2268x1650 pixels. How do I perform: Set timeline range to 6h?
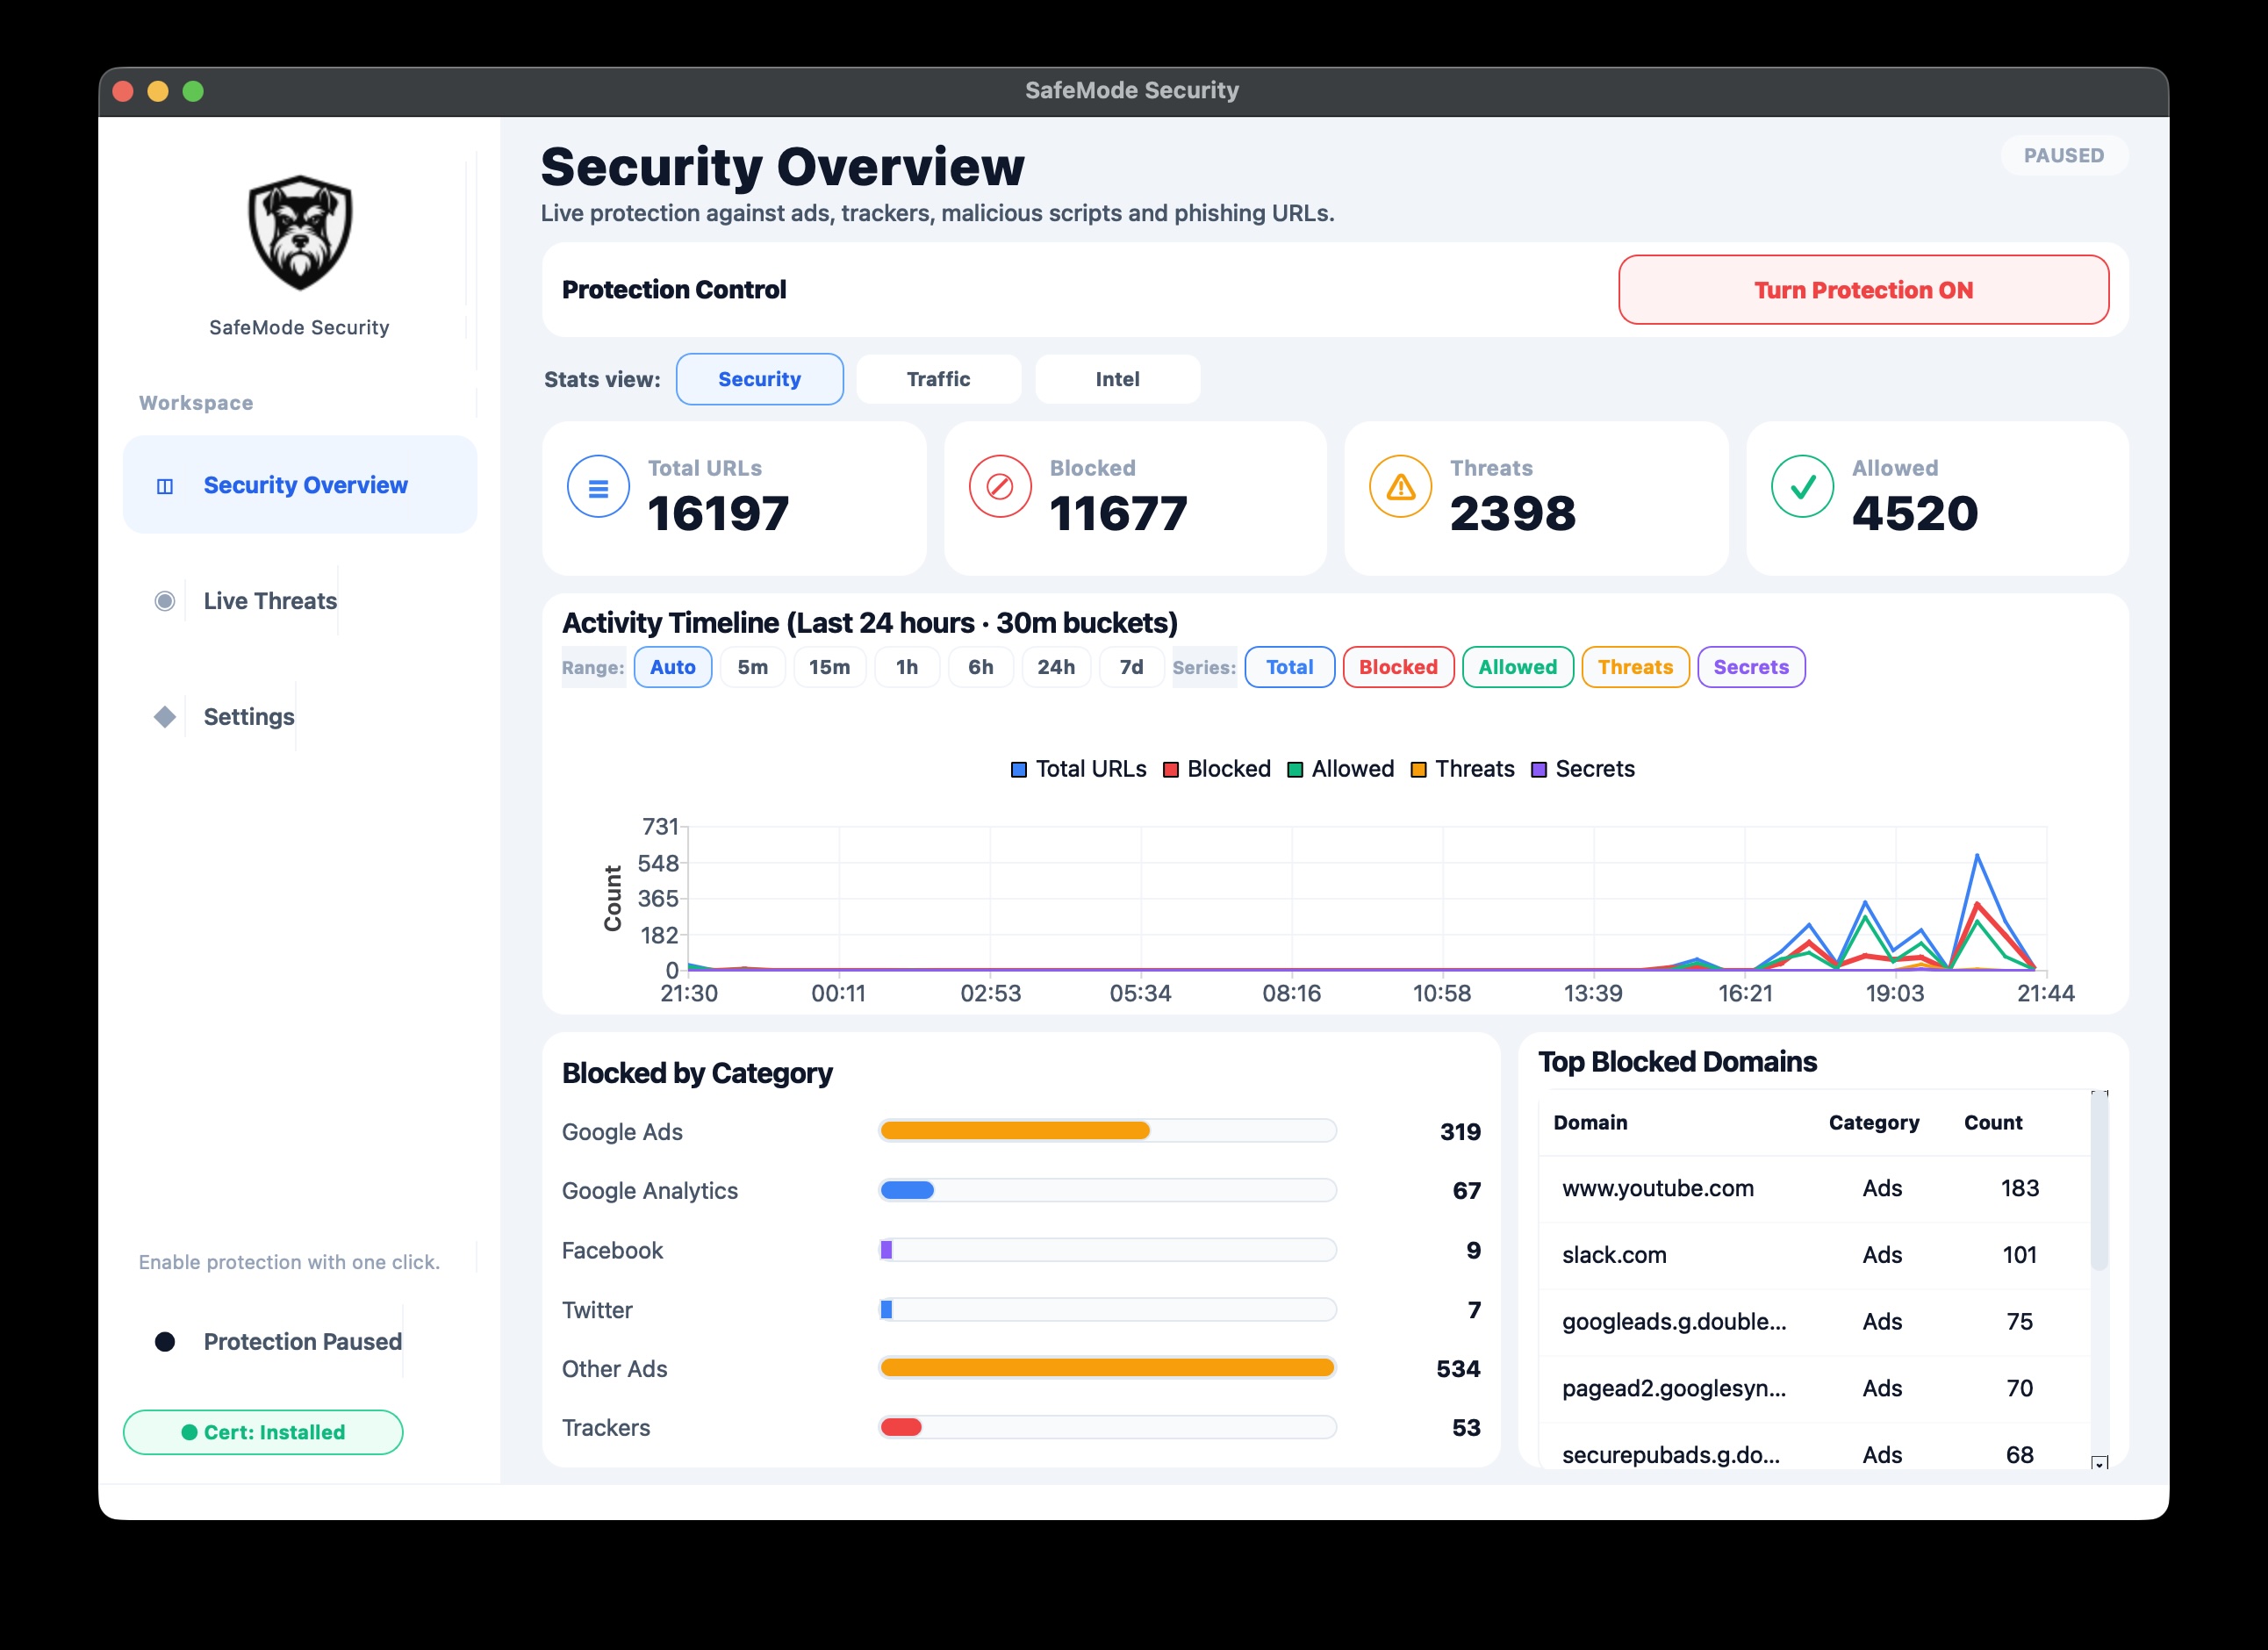coord(981,667)
